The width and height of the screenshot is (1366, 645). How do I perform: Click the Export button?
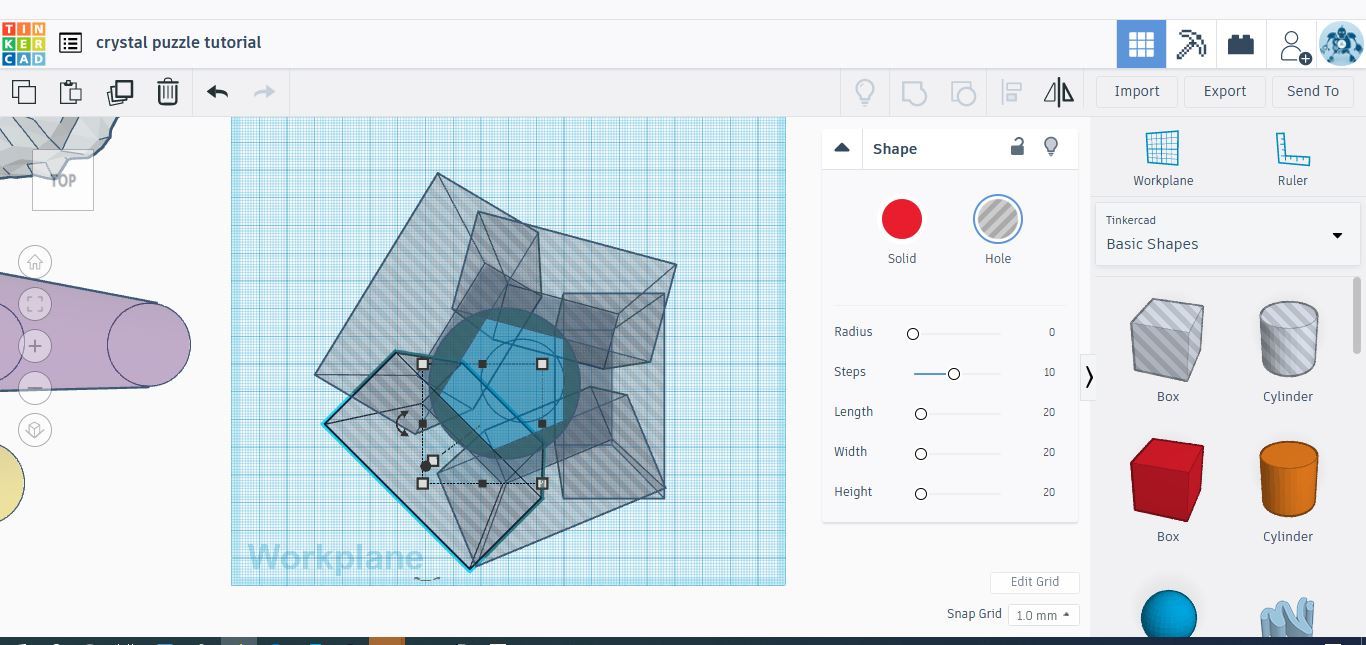(1225, 91)
